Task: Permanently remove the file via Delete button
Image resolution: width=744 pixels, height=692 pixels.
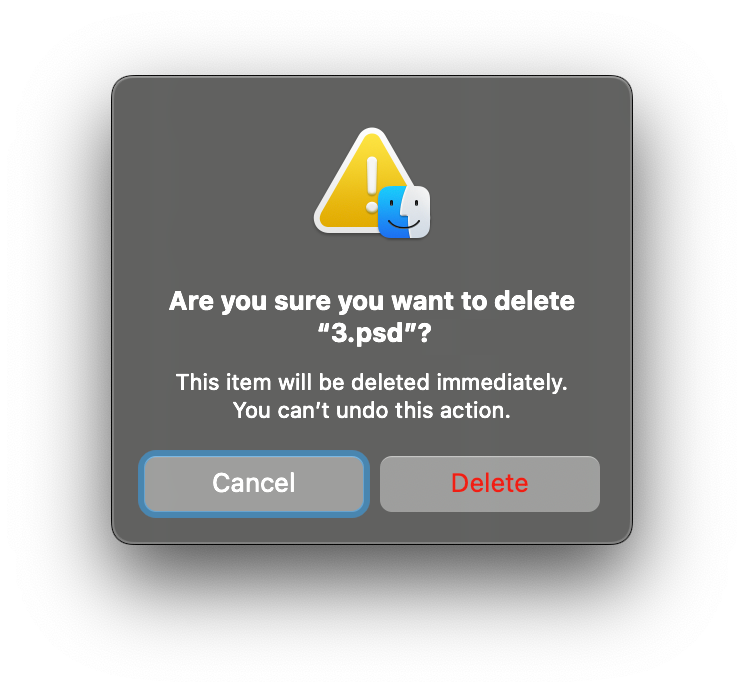Action: coord(490,484)
